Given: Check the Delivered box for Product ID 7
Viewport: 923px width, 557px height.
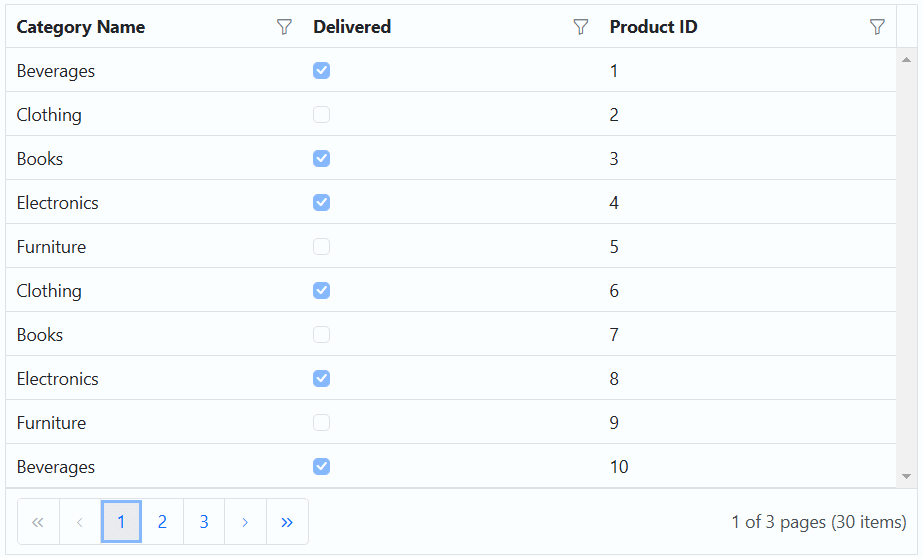Looking at the screenshot, I should 321,335.
